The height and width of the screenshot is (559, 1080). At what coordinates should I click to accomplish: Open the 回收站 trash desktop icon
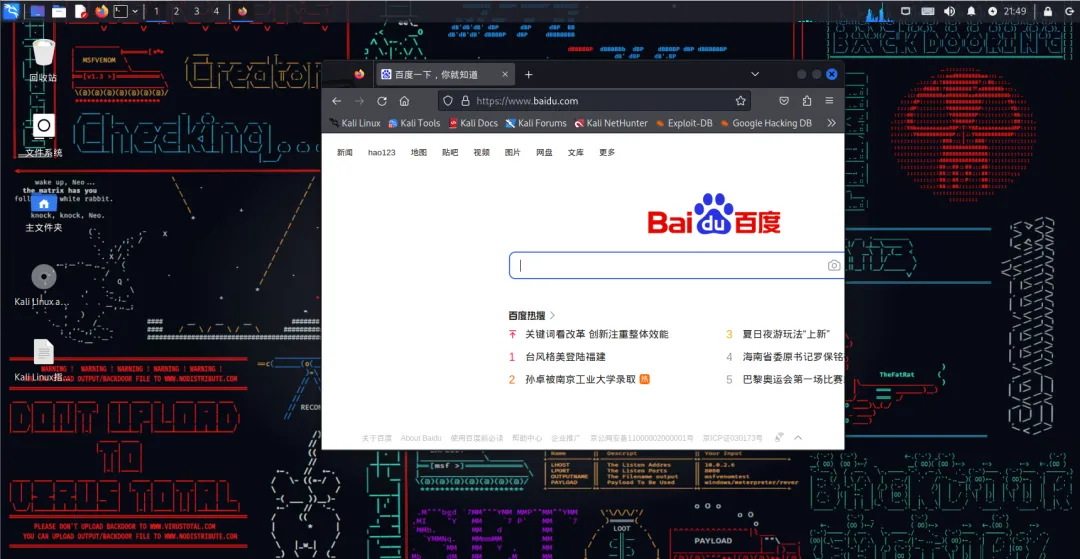coord(43,61)
